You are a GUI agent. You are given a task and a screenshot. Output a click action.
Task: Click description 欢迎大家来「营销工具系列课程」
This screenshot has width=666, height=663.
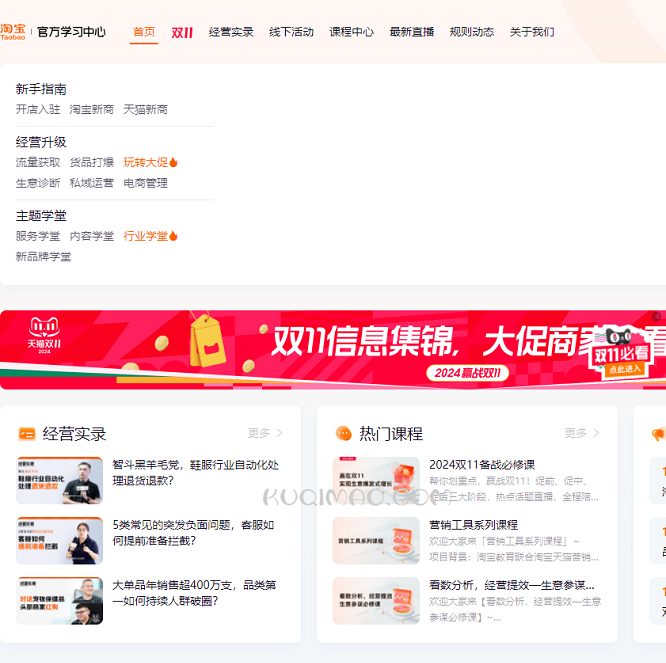(x=514, y=549)
